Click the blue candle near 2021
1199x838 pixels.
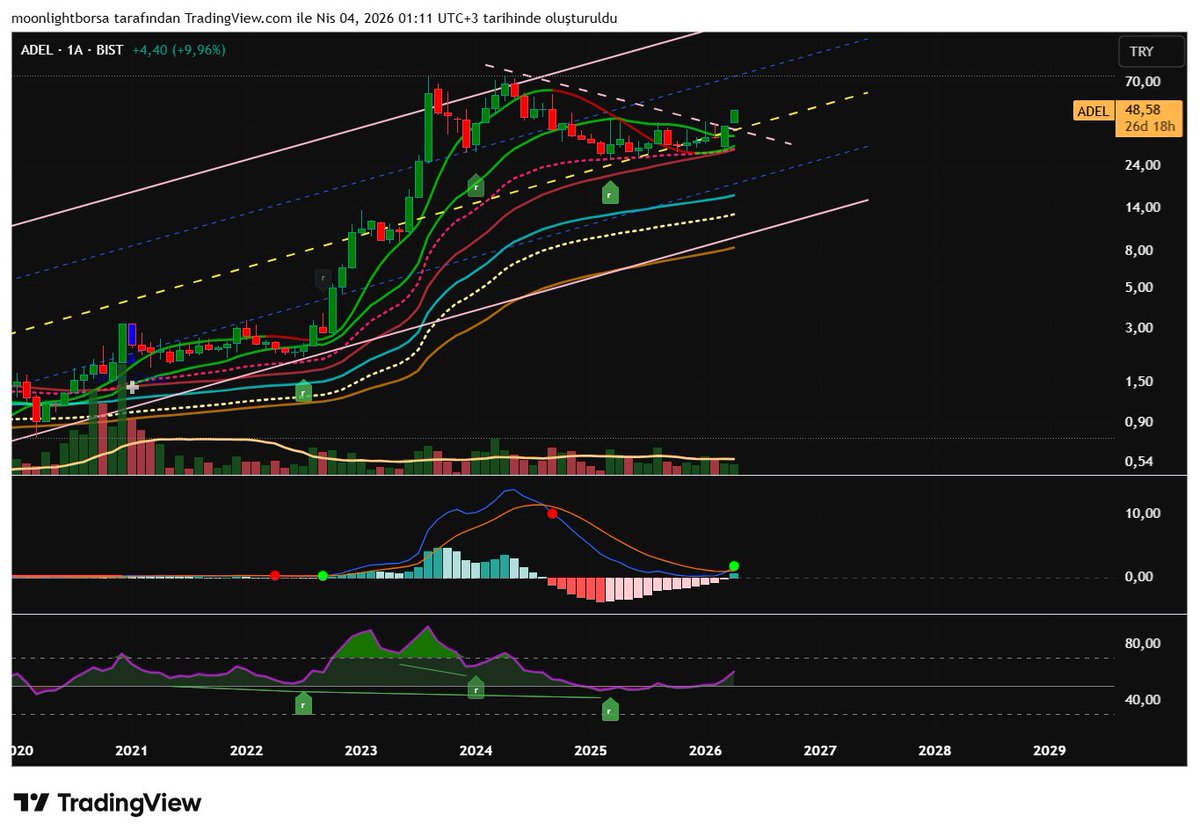(x=132, y=335)
